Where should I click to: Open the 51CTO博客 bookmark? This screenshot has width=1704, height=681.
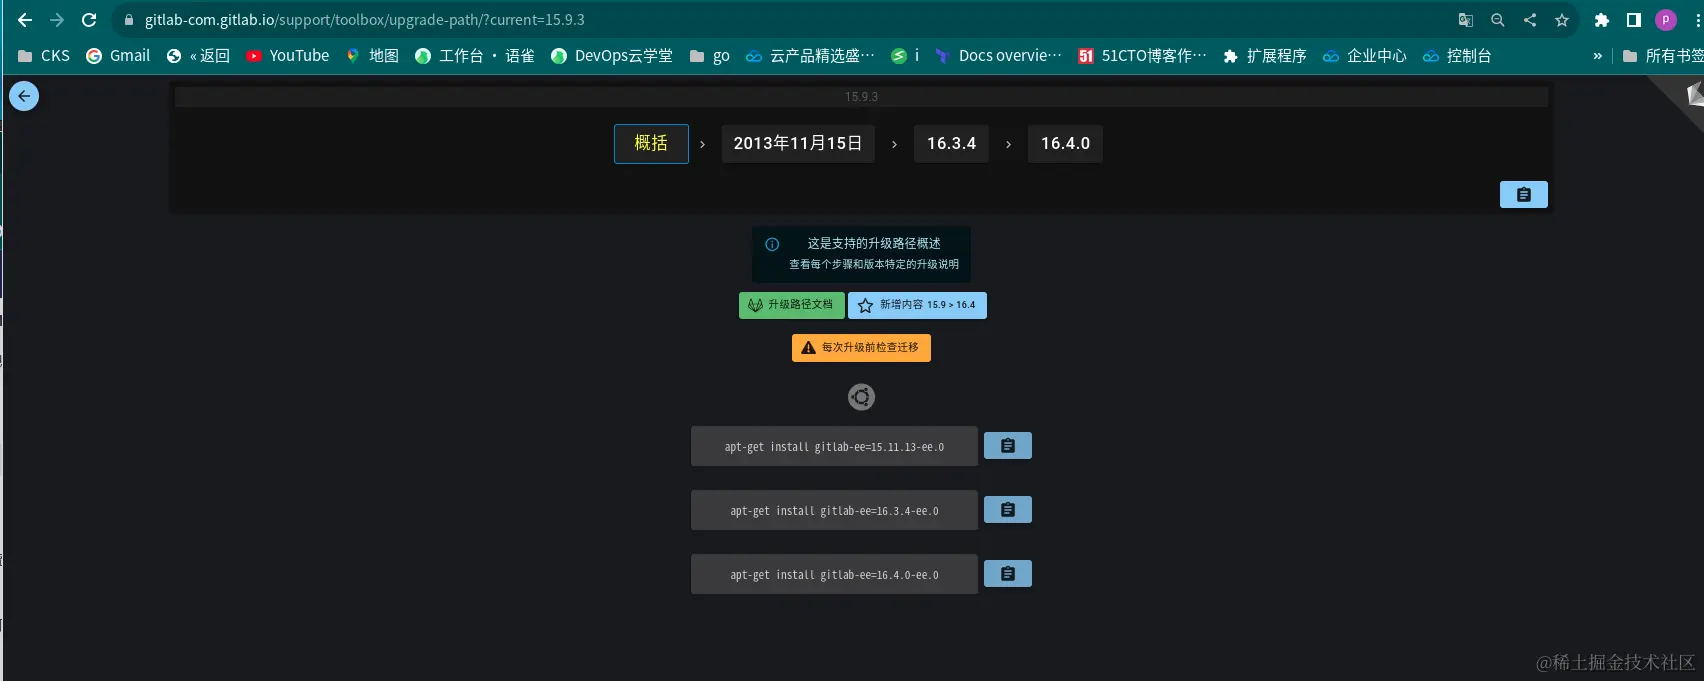tap(1142, 56)
